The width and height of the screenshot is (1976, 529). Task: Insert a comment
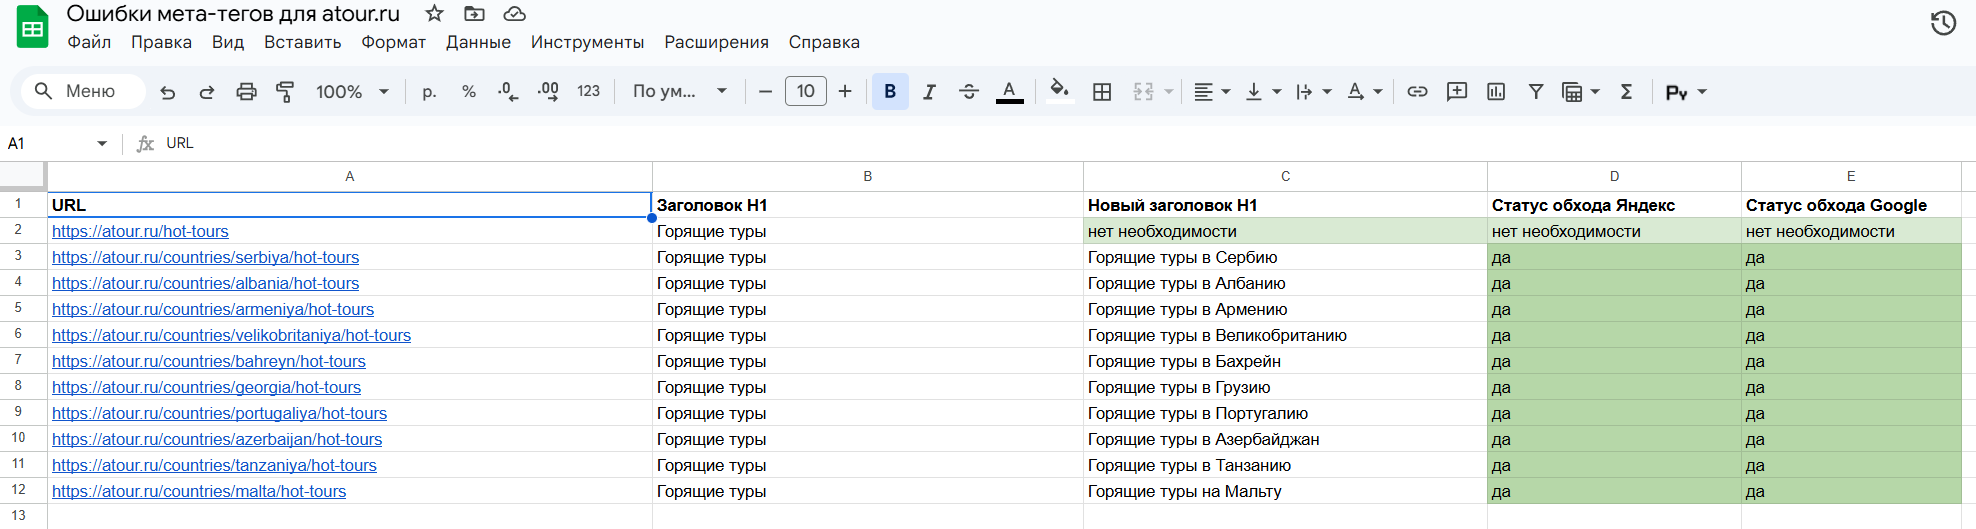point(1457,92)
